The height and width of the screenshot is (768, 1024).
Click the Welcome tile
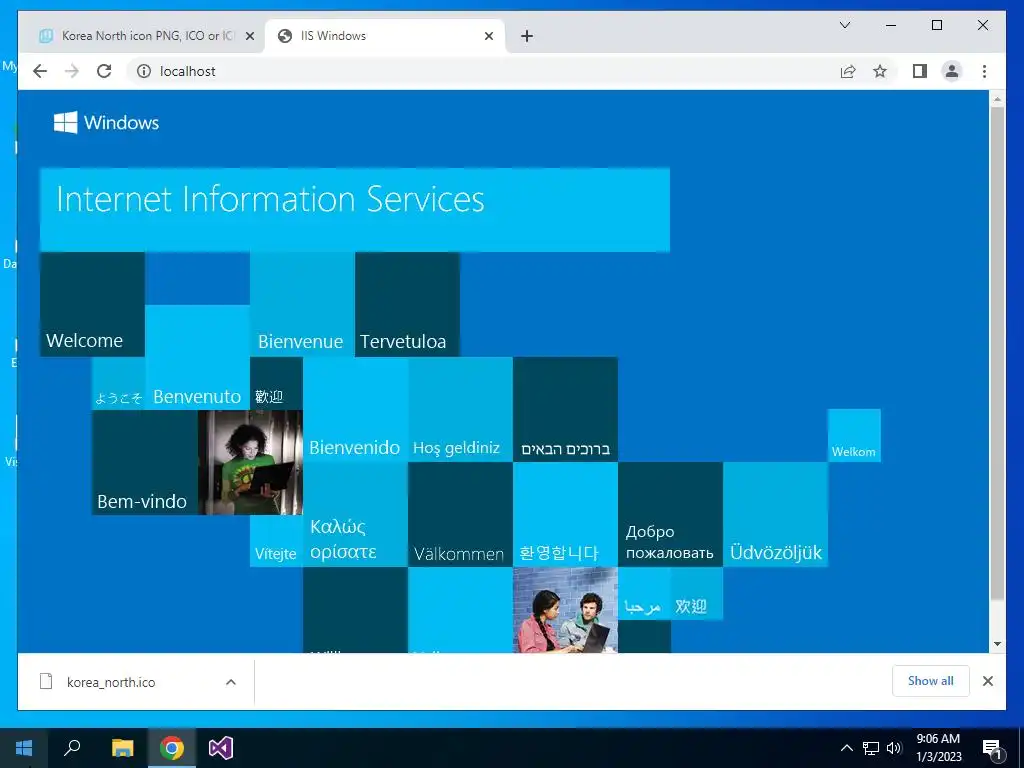pos(92,304)
